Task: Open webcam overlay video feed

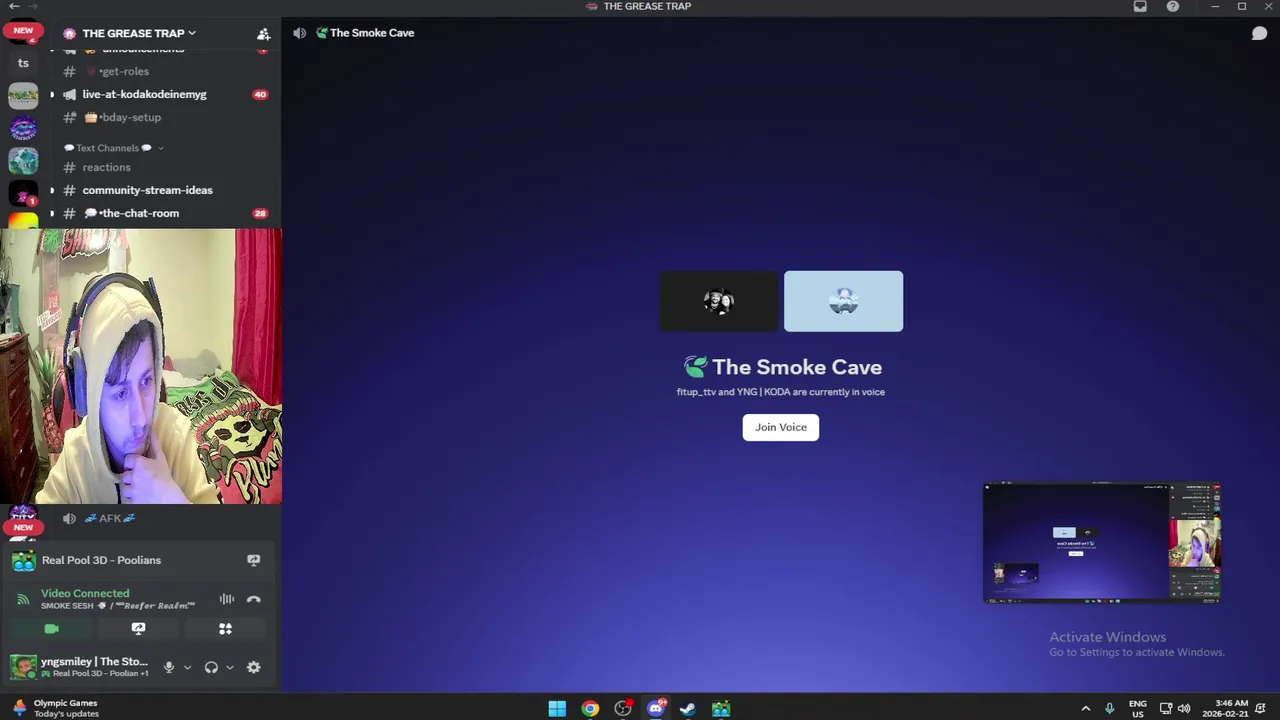Action: (141, 366)
